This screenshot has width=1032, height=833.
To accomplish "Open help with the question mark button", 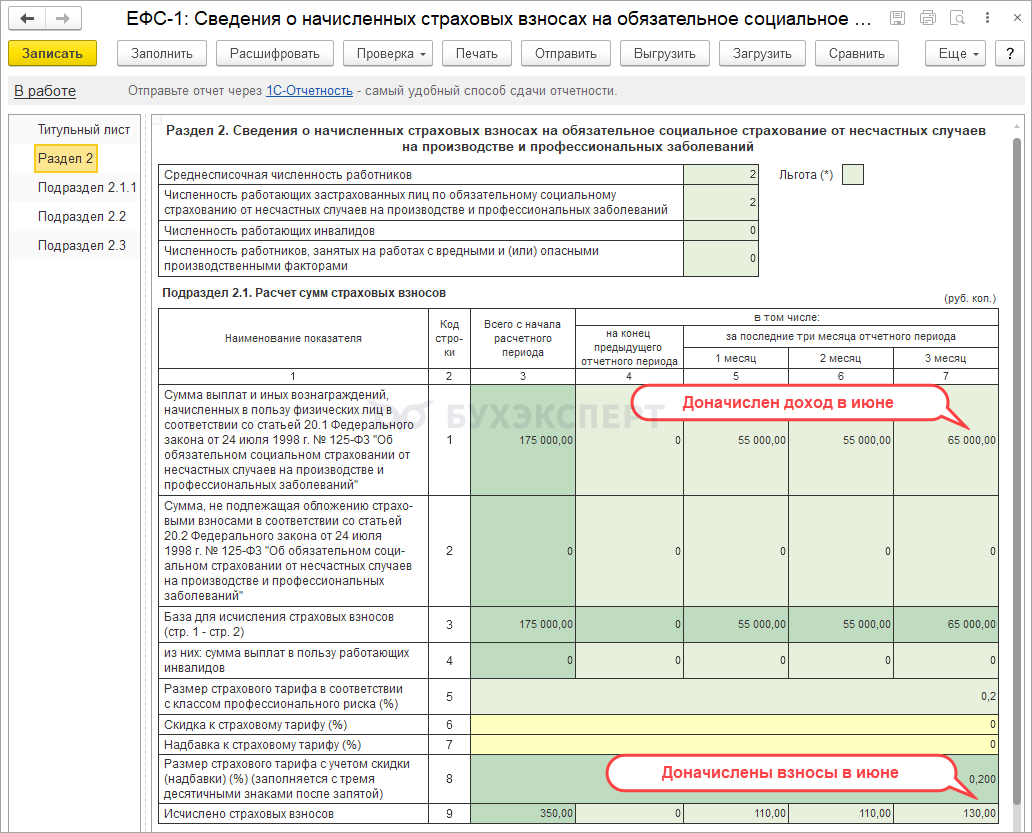I will coord(1010,53).
